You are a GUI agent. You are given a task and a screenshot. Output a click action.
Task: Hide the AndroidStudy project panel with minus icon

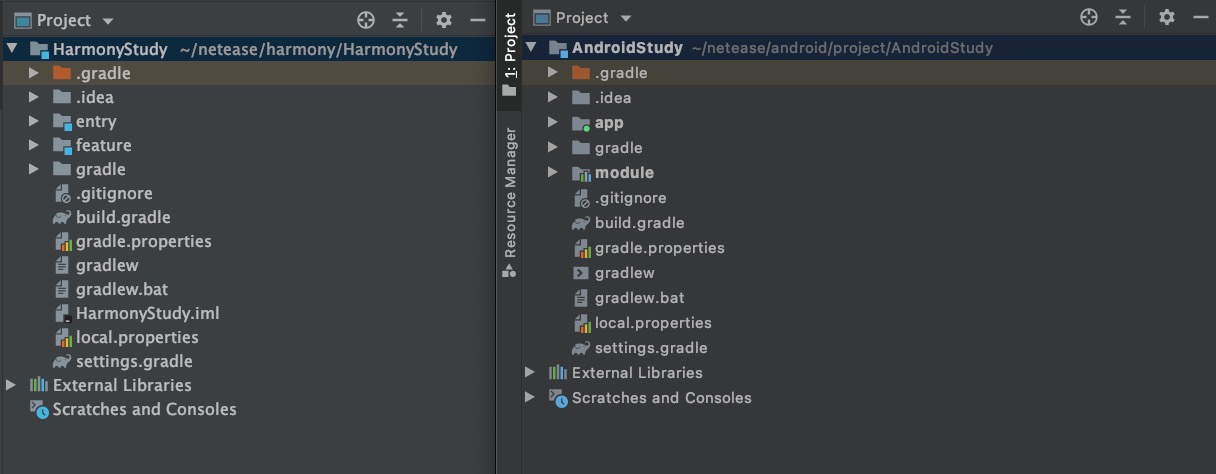1200,17
